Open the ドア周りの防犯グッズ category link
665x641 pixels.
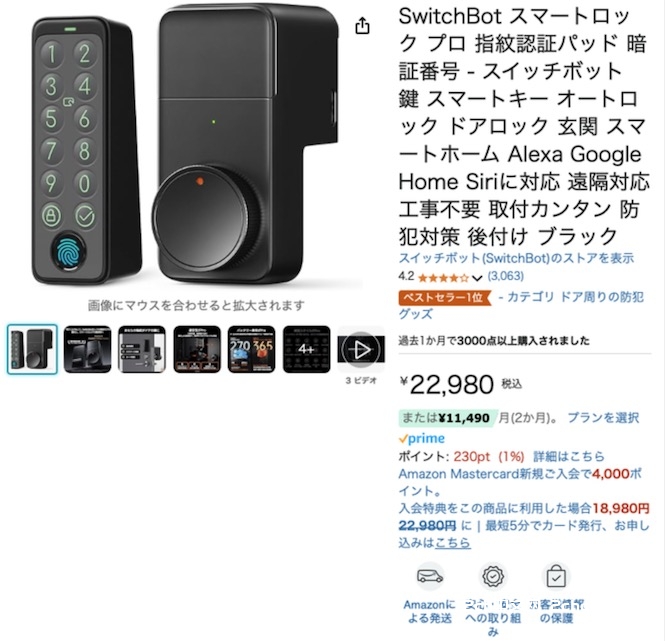pos(521,305)
